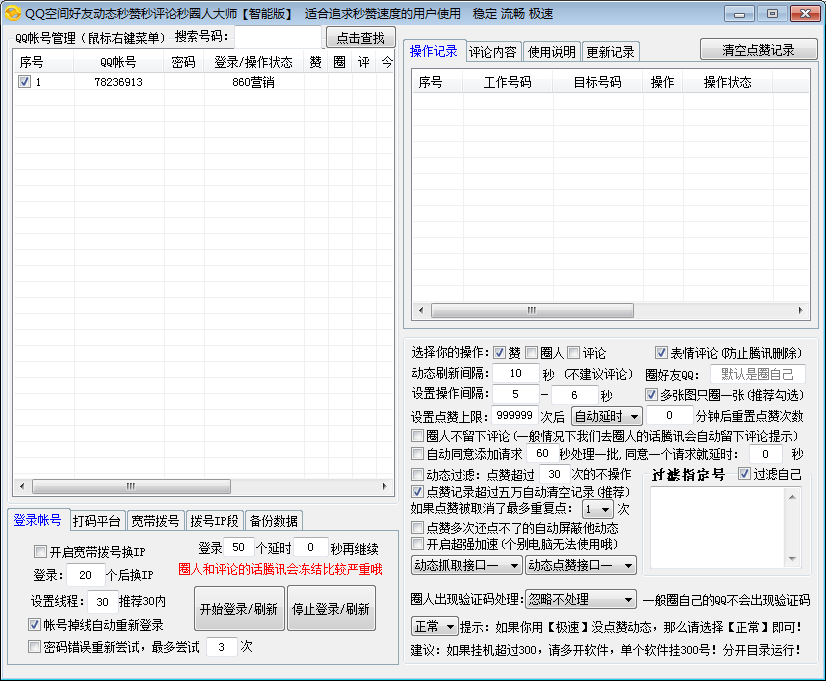The image size is (826, 681).
Task: Enable the 圈人 operation checkbox
Action: (532, 353)
